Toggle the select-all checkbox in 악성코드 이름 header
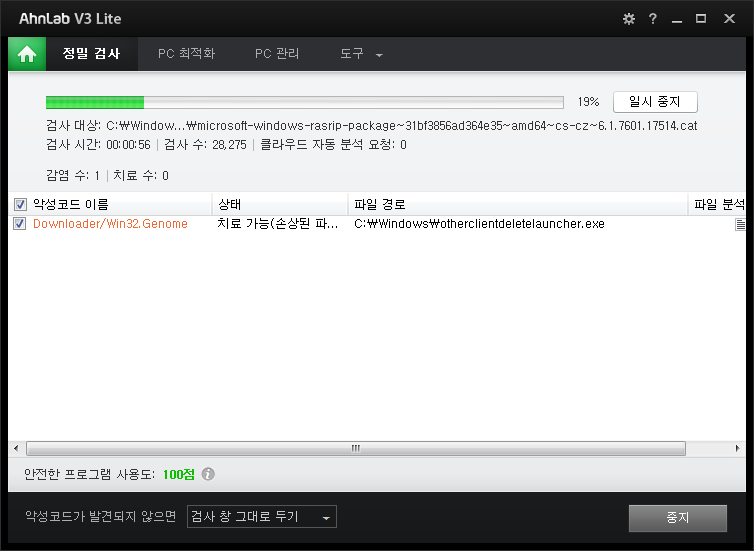The image size is (754, 551). [20, 204]
